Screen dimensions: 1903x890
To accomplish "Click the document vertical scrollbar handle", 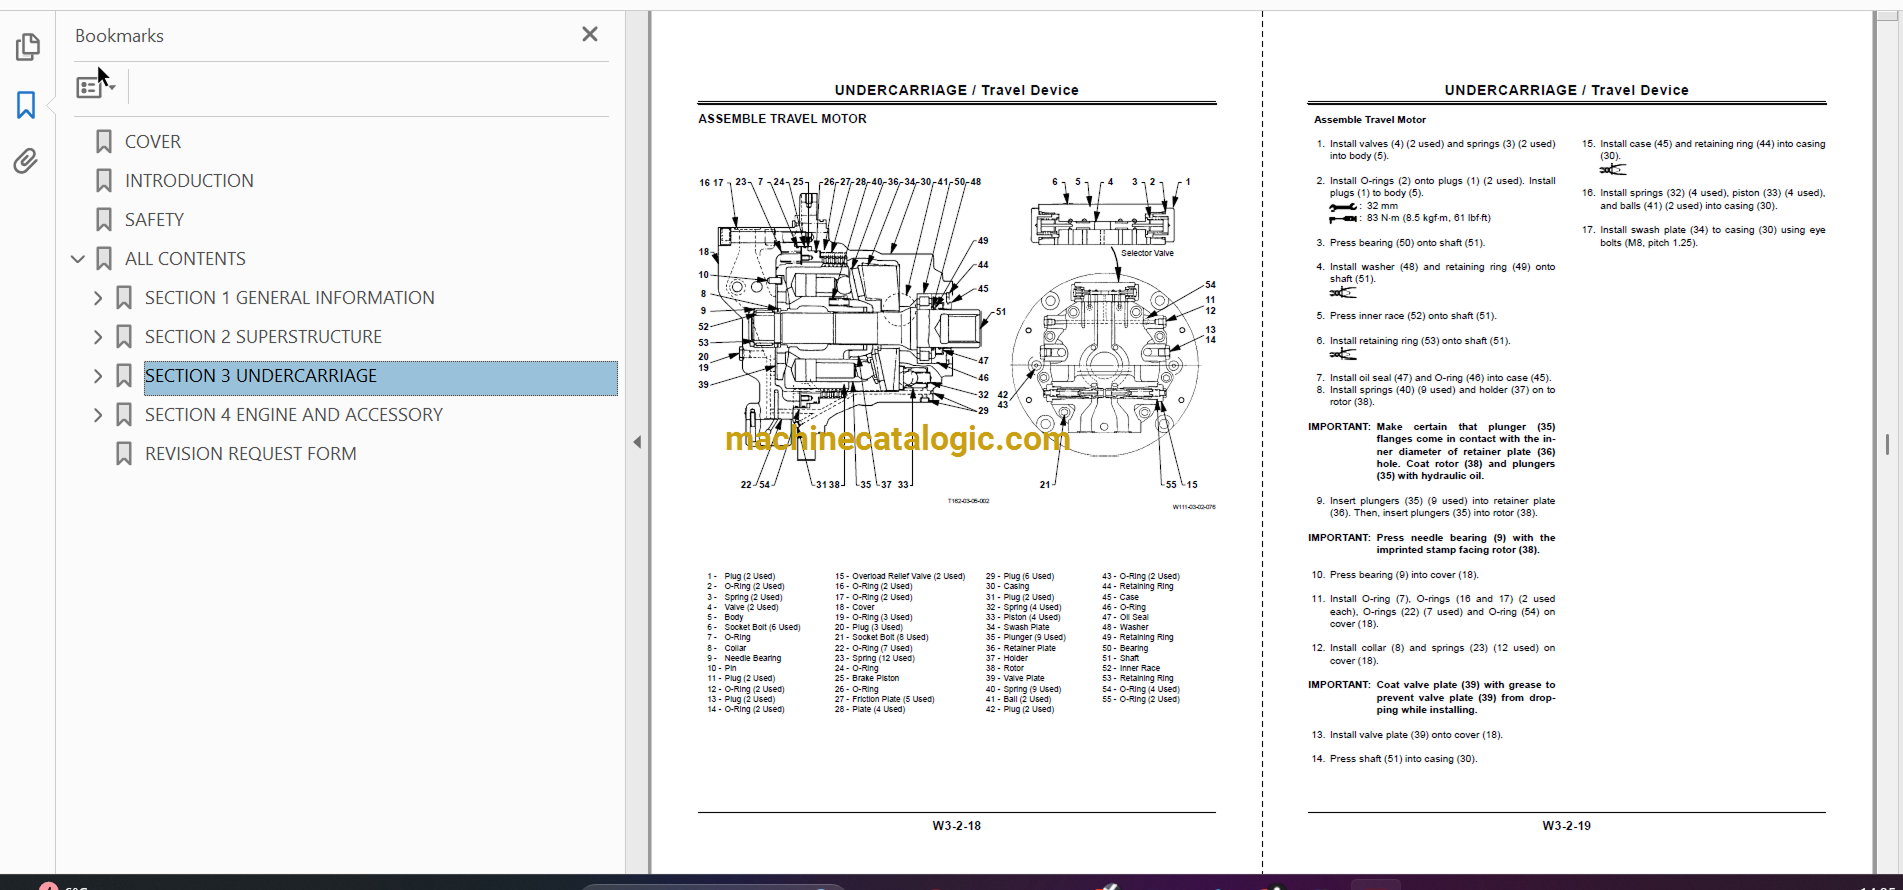I will (x=1887, y=444).
